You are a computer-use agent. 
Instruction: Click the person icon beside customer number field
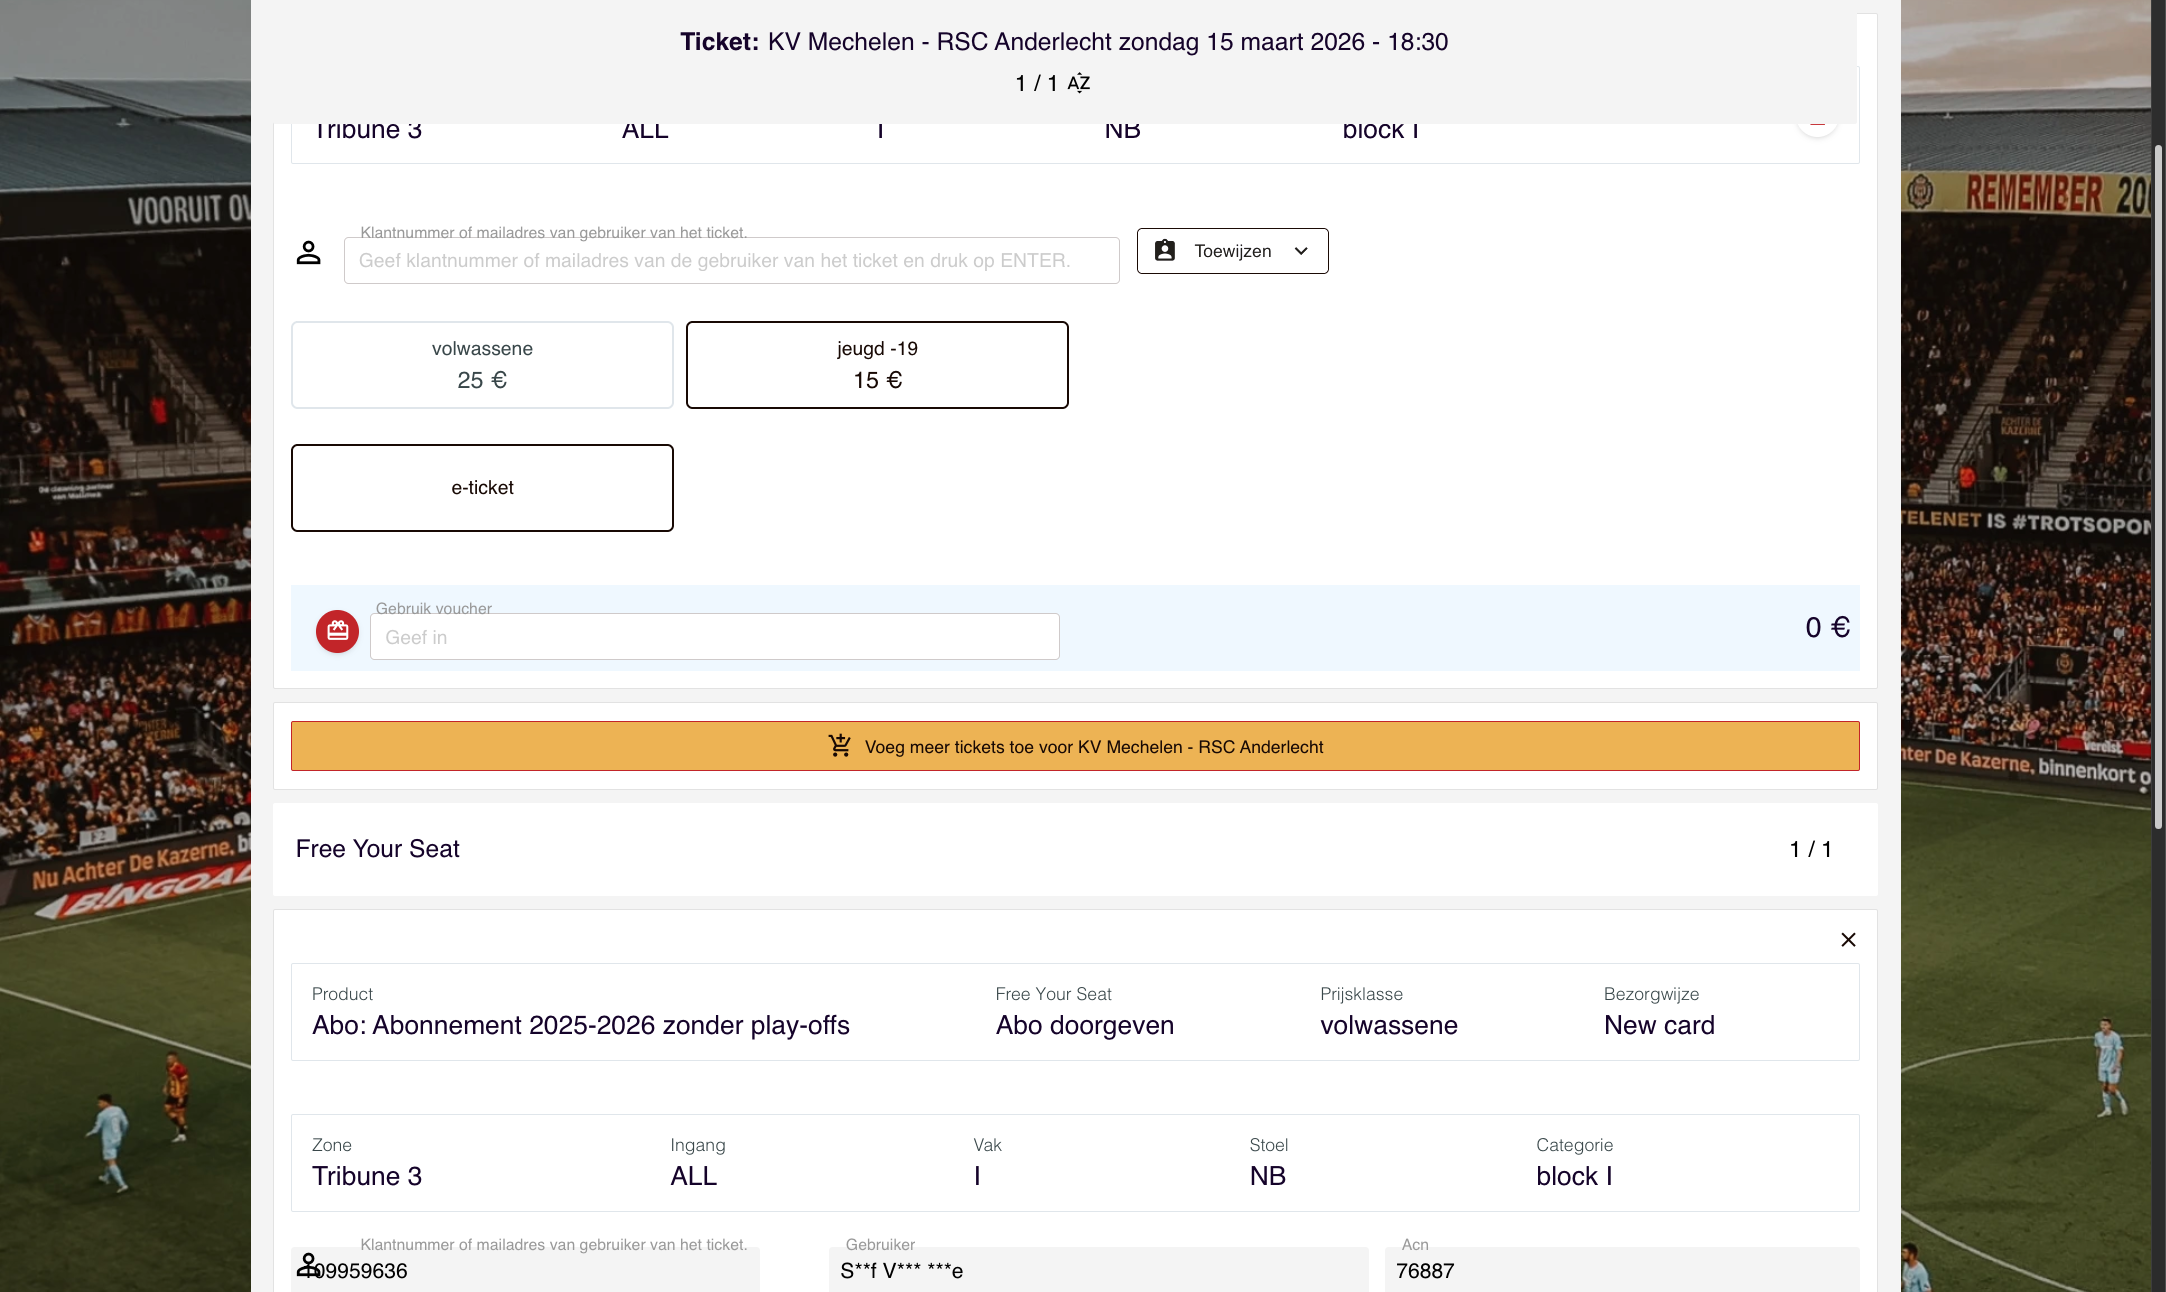308,253
